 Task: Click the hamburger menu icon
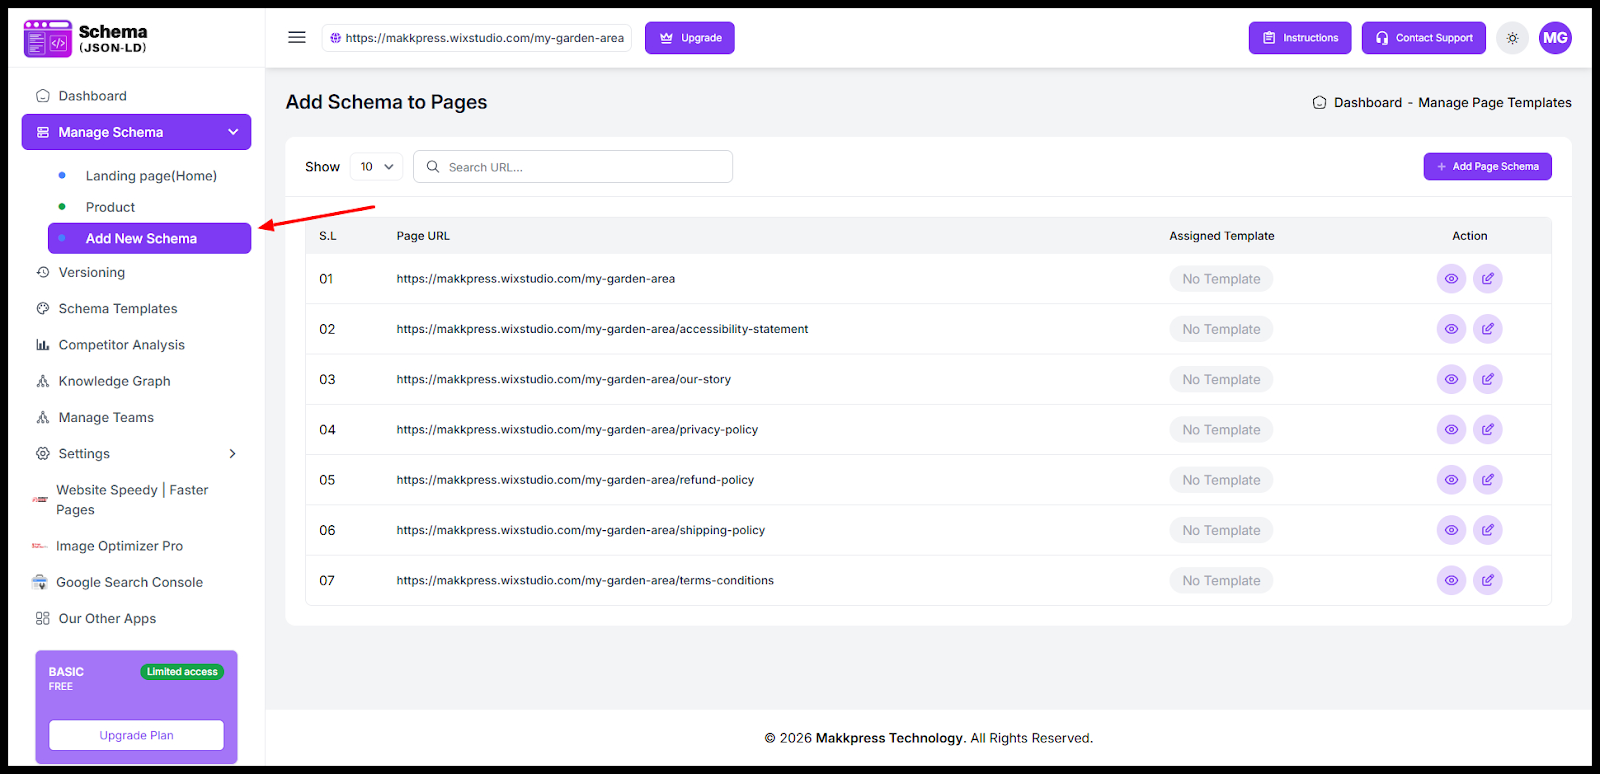pyautogui.click(x=297, y=37)
